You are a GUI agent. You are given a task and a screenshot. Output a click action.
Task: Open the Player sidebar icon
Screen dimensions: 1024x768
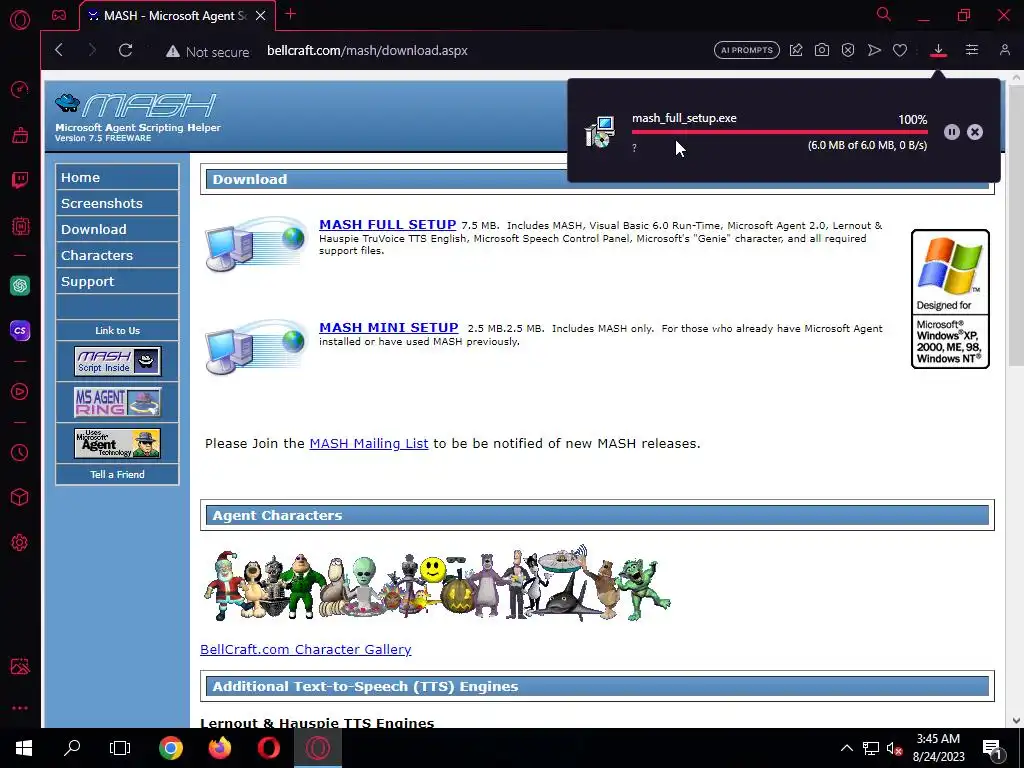click(20, 391)
